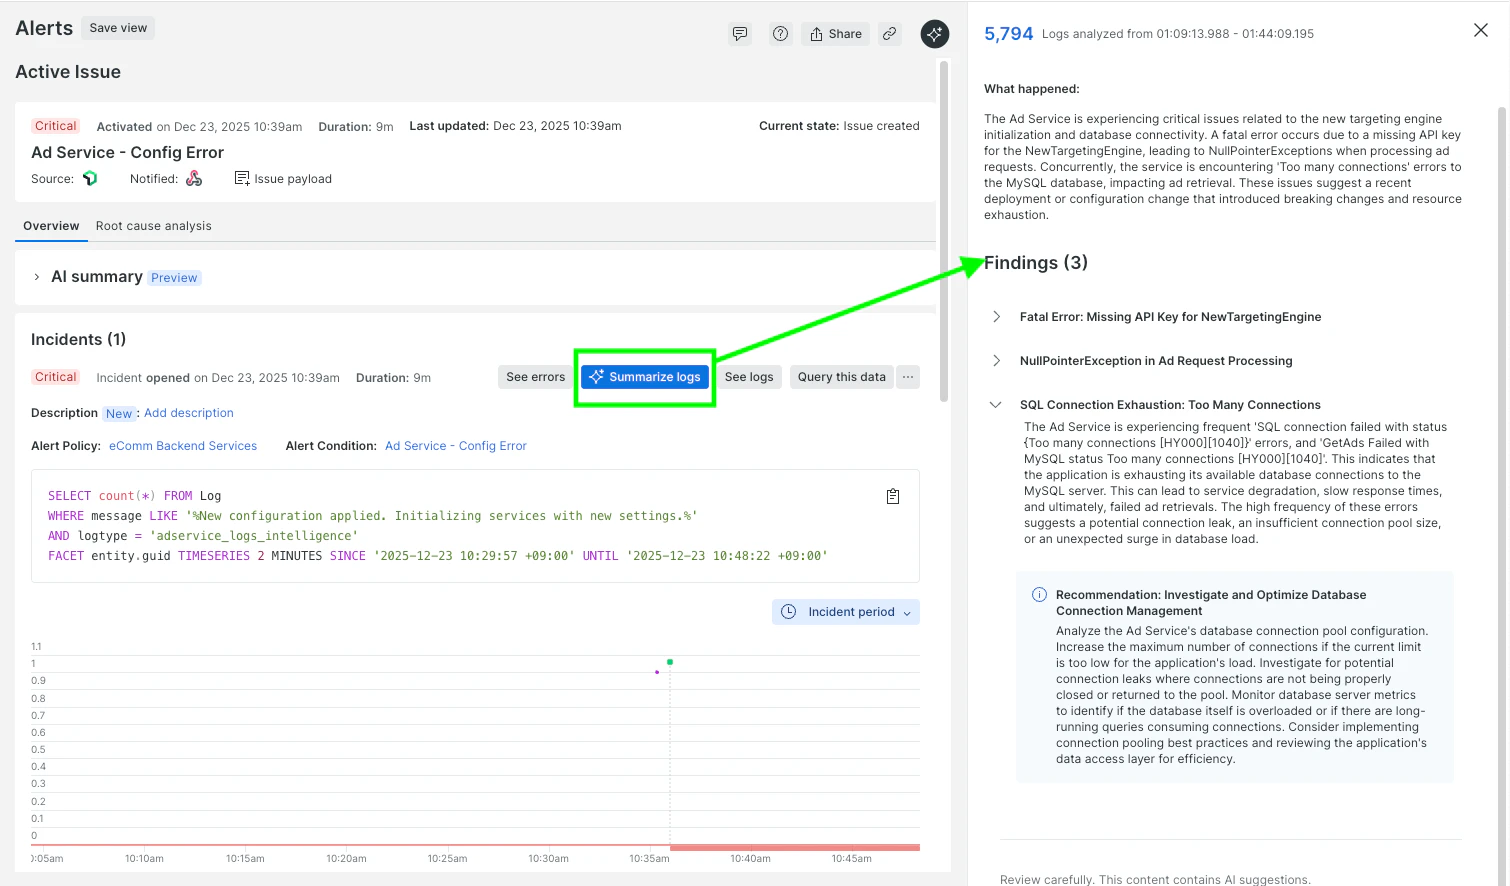Click the Critical badge in the issue header

click(55, 126)
